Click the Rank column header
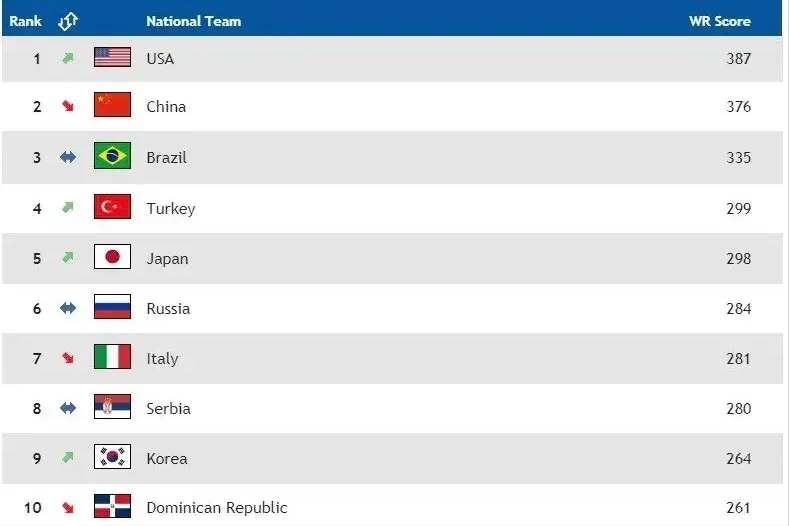Image resolution: width=789 pixels, height=526 pixels. pyautogui.click(x=26, y=20)
